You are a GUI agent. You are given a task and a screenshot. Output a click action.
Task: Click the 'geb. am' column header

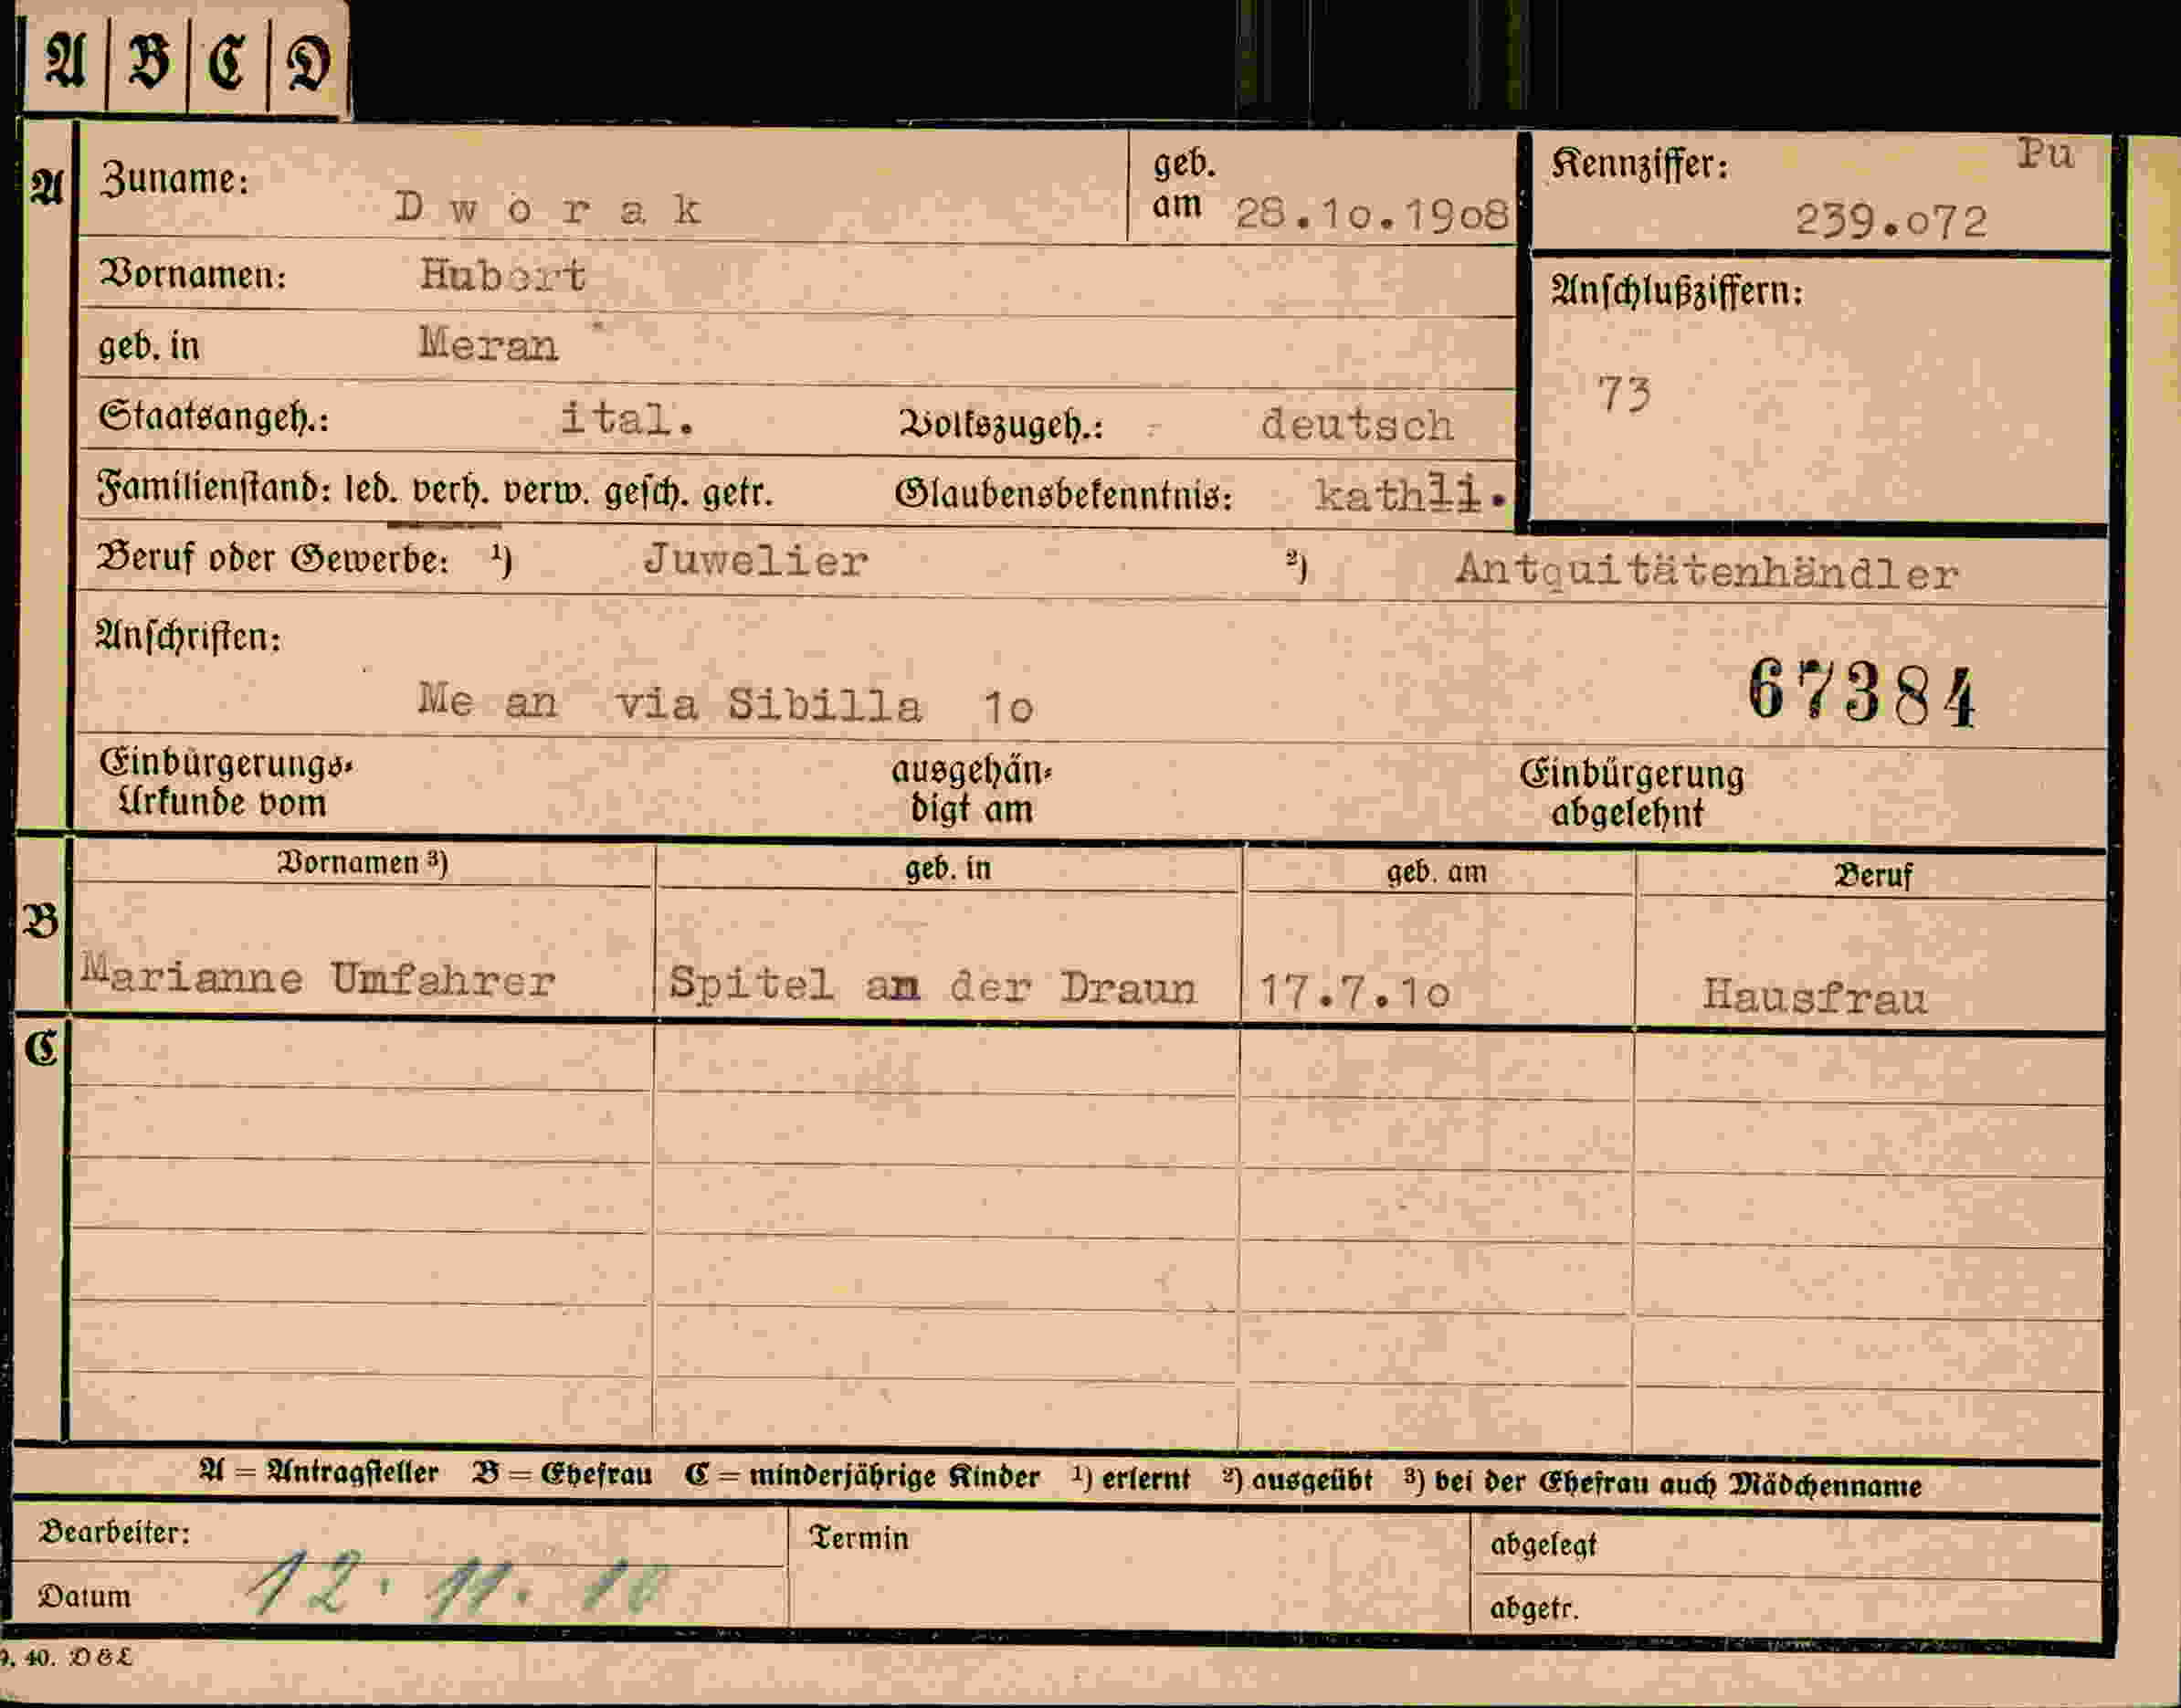click(x=1437, y=872)
